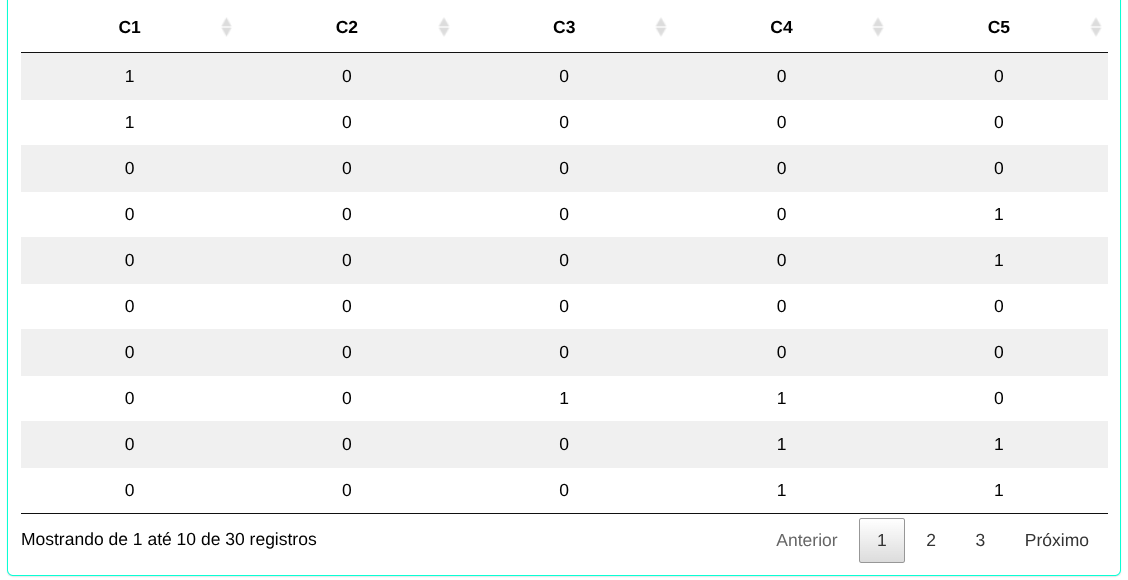Screen dimensions: 1128x580
Task: Click the sort arrows beside C2
Action: pos(443,27)
